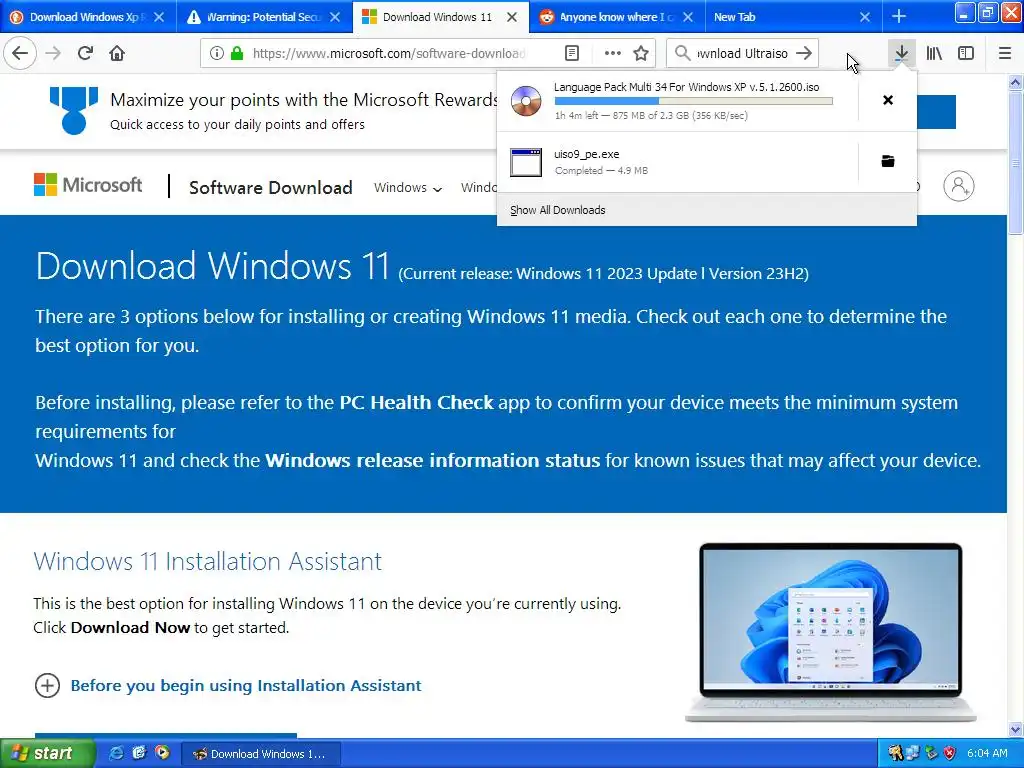Viewport: 1024px width, 768px height.
Task: Focus the URL address field
Action: click(x=389, y=53)
